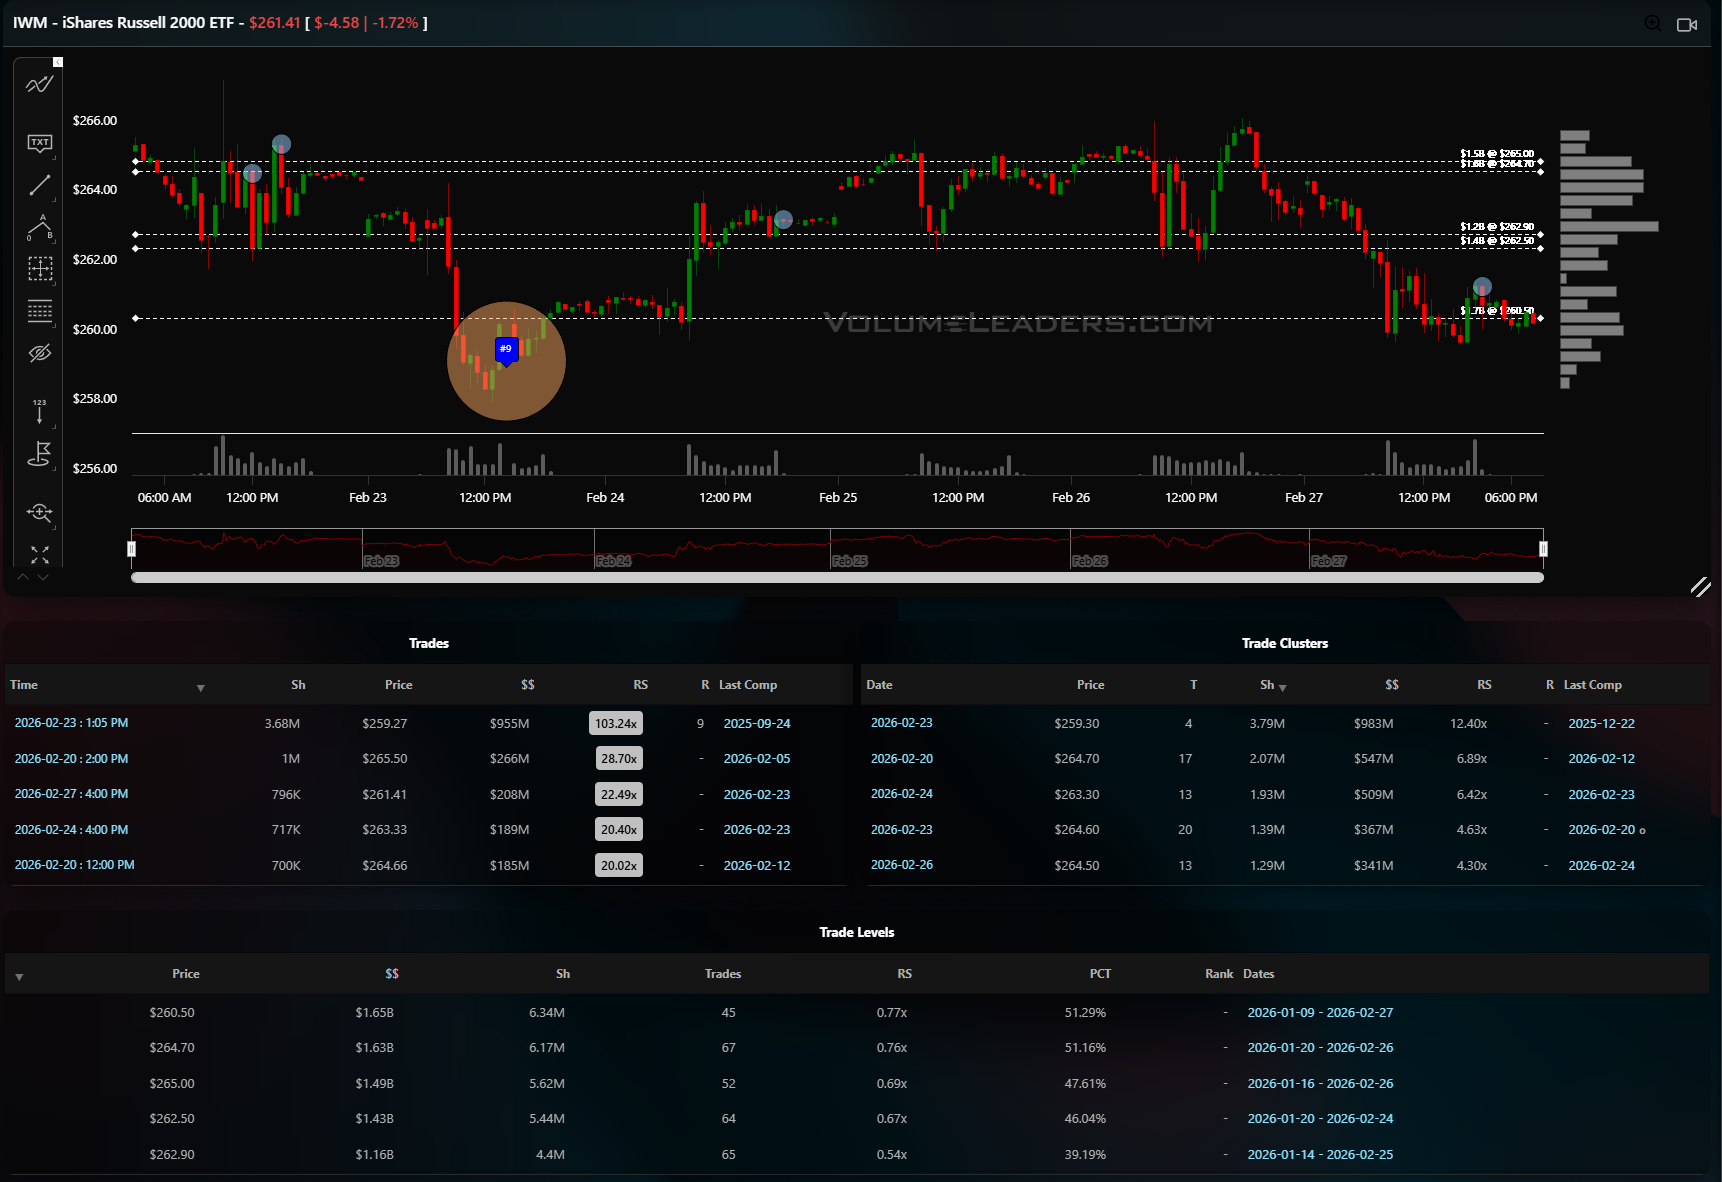The width and height of the screenshot is (1722, 1182).
Task: Open the Trade Levels sort arrow
Action: (19, 977)
